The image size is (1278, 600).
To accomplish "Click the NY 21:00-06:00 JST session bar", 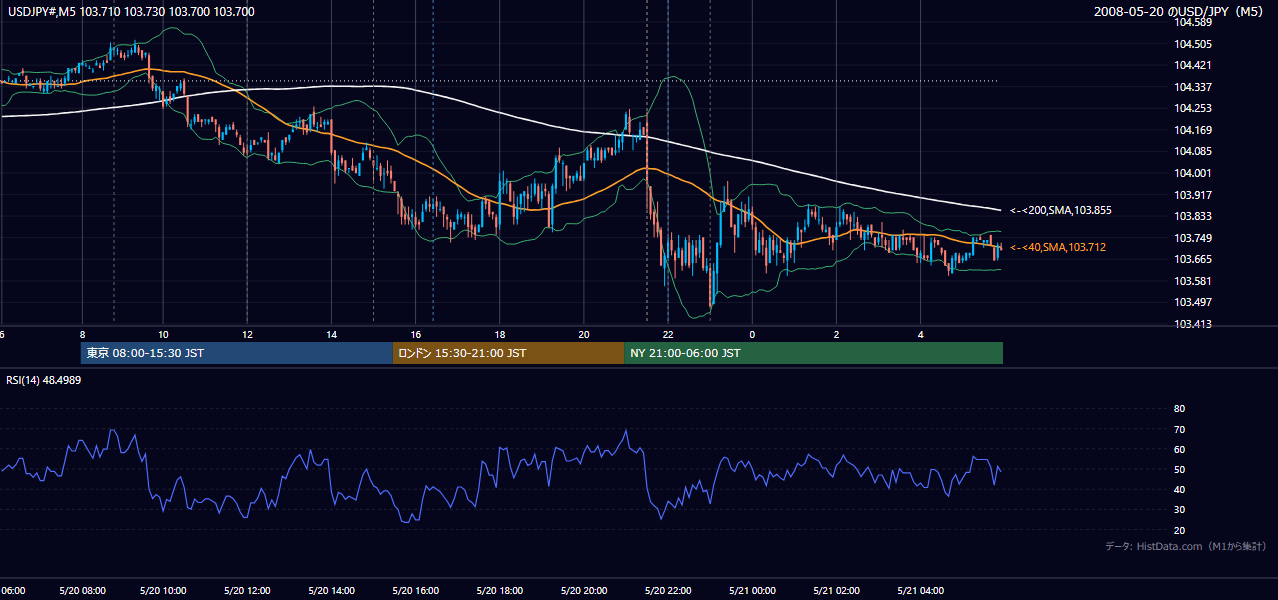I will coord(813,353).
